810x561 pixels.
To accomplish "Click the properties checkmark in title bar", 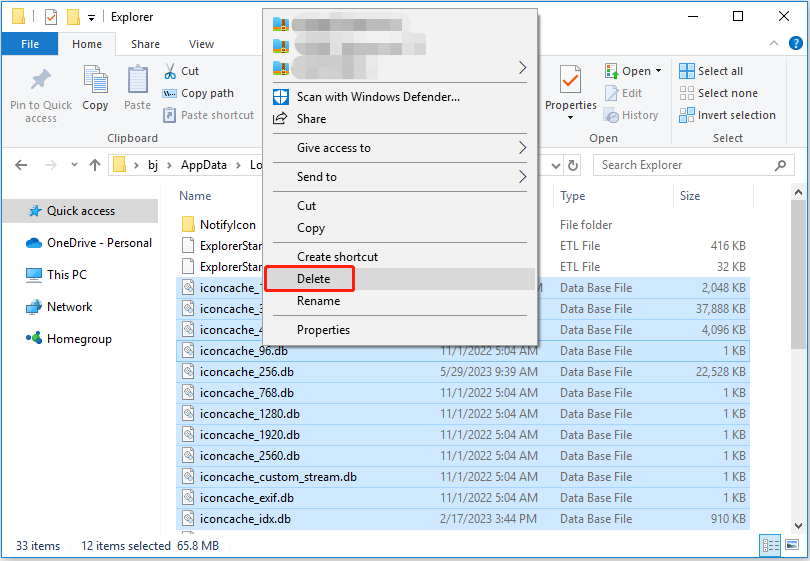I will (51, 17).
